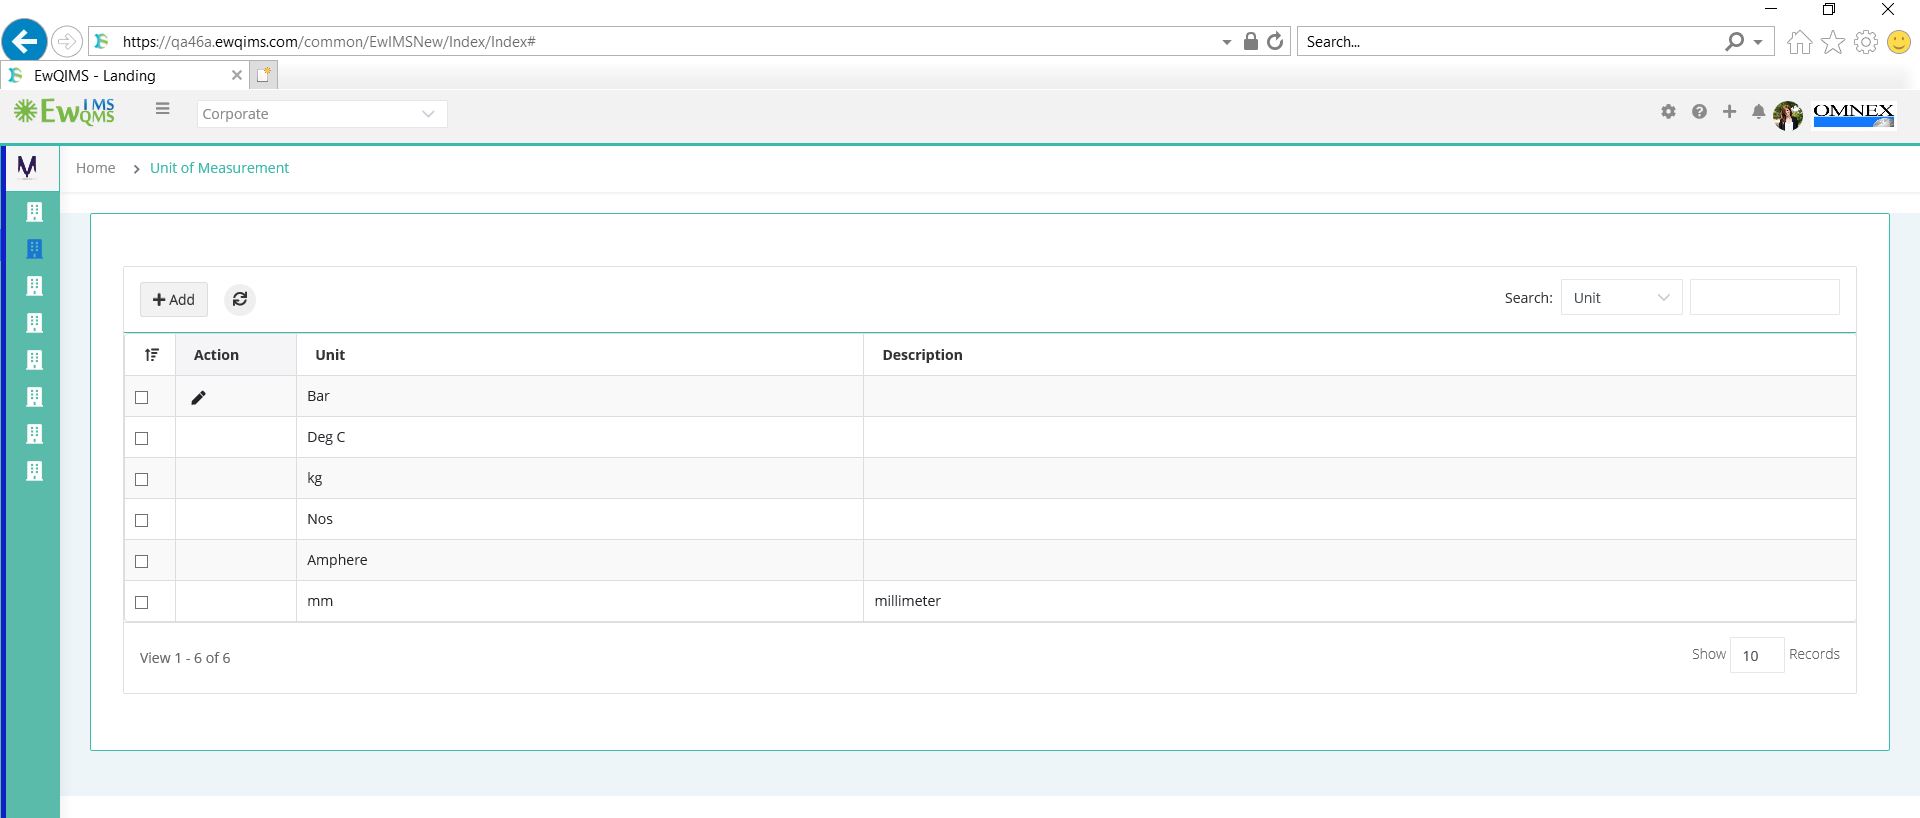The height and width of the screenshot is (818, 1920).
Task: Tick the Nos row checkbox
Action: click(141, 520)
